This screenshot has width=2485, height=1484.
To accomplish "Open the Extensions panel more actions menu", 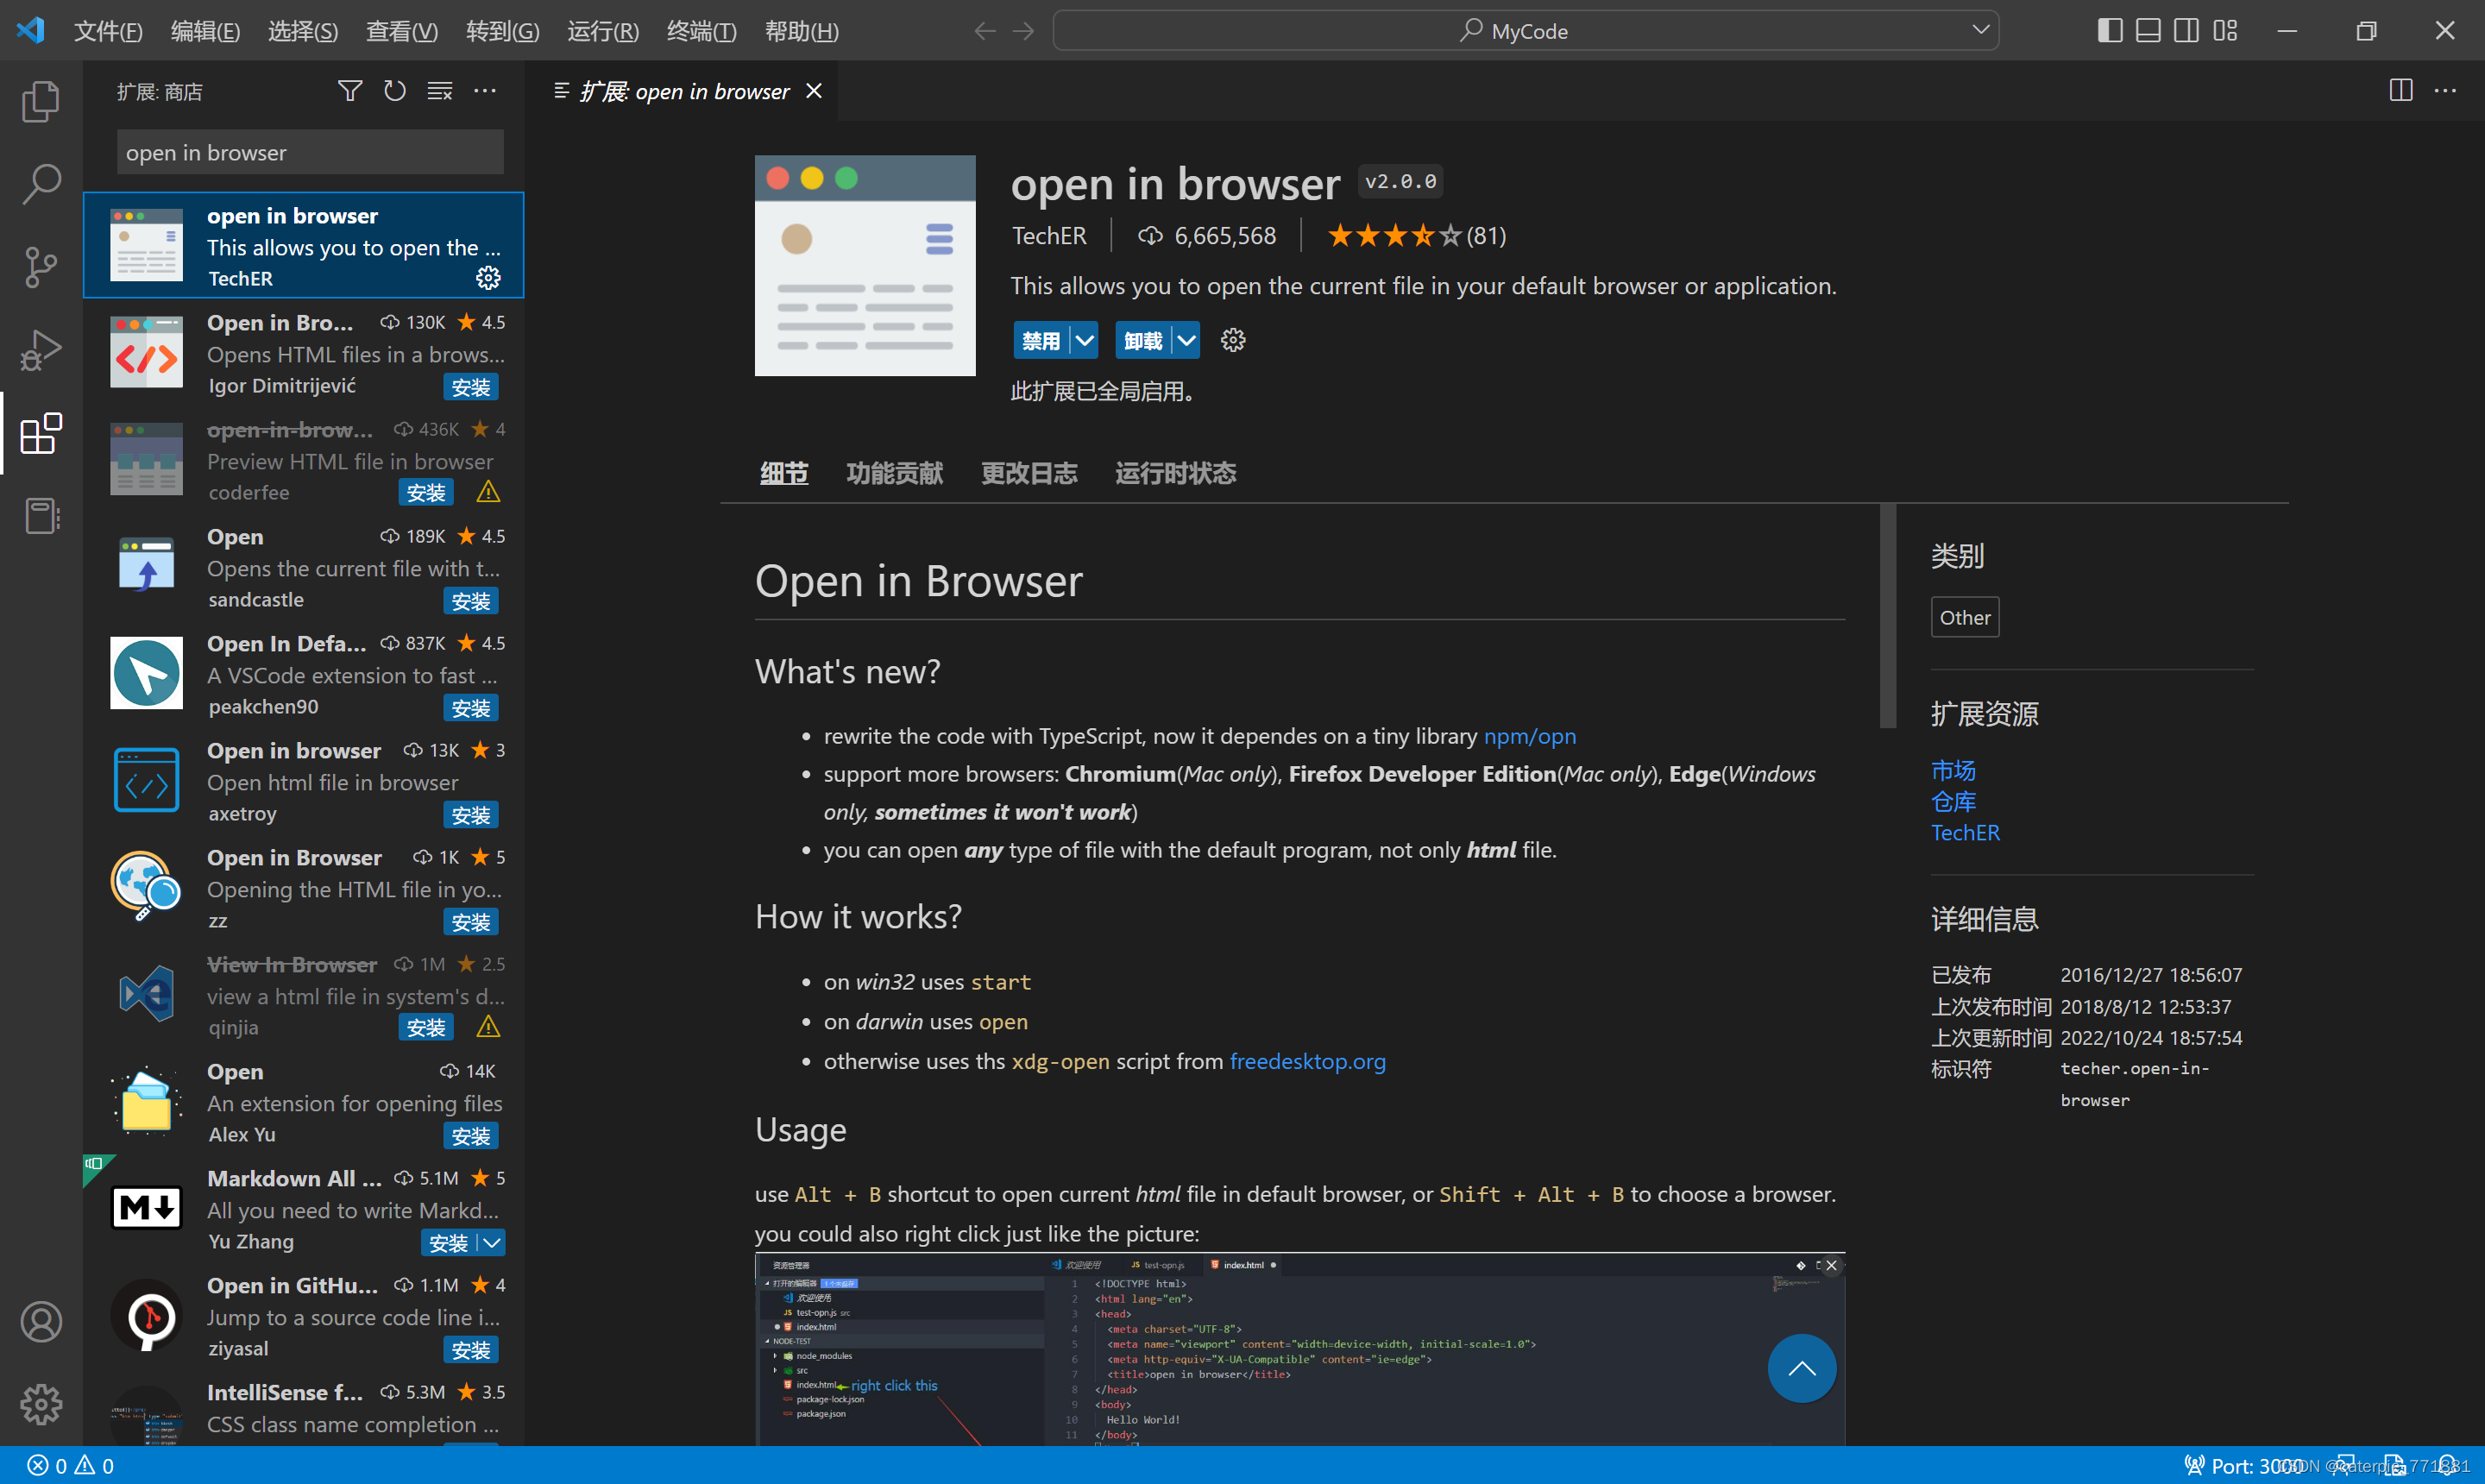I will 485,91.
